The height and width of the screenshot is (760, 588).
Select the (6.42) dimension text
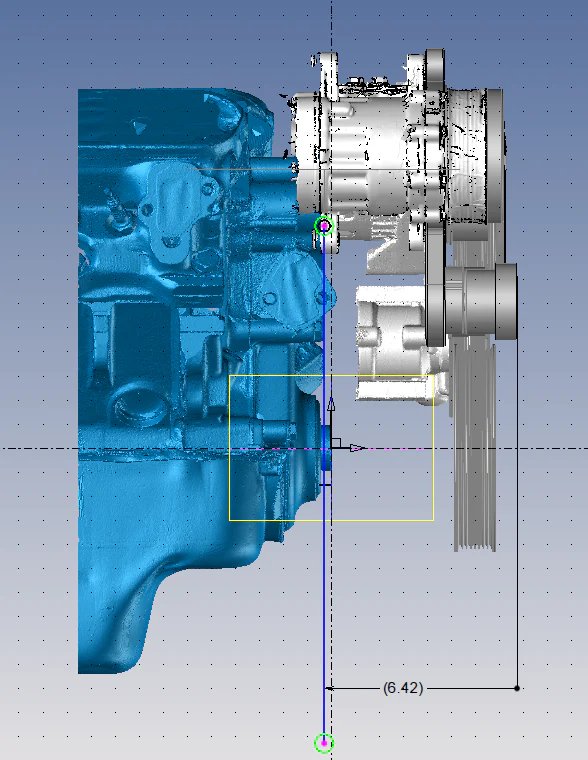[403, 688]
